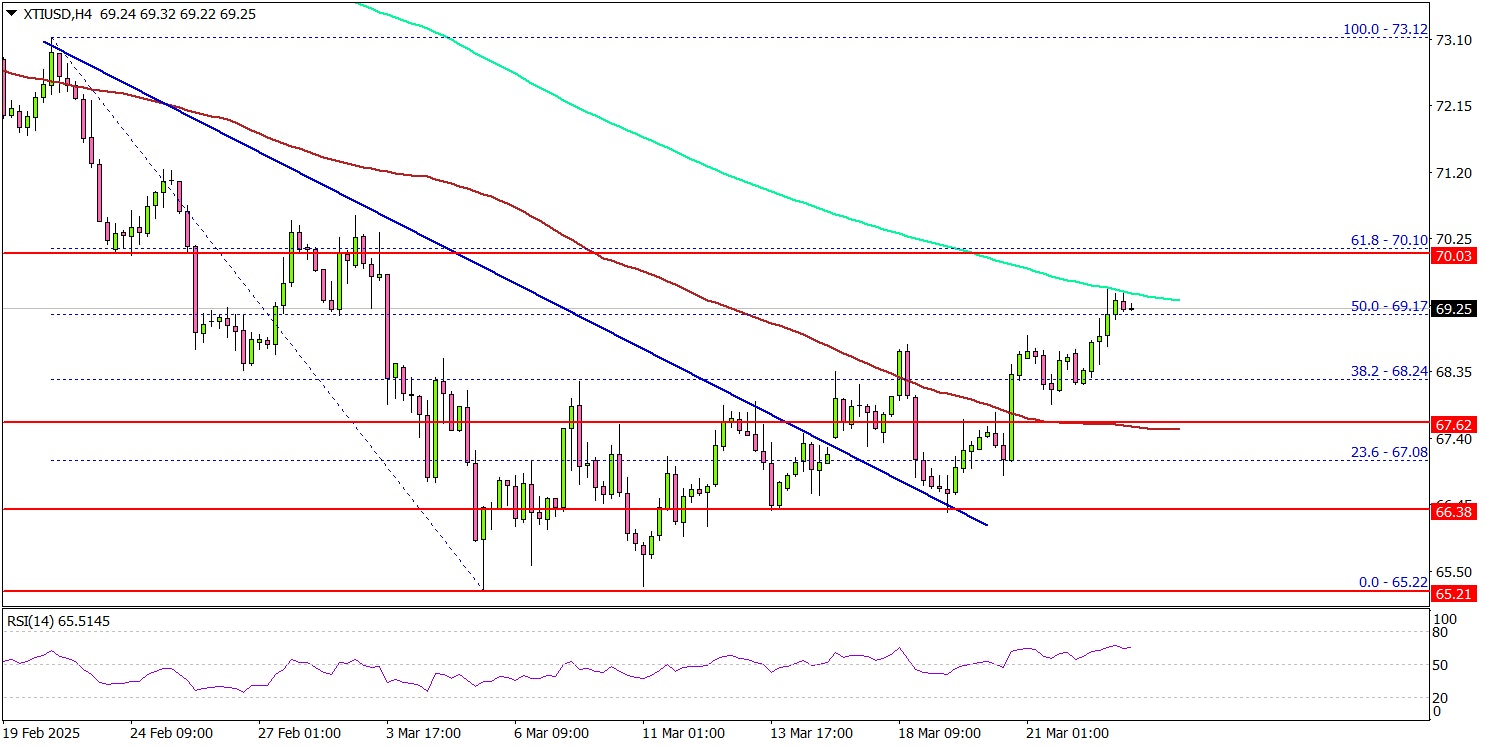Click the 66.38 red price level tag

1455,511
